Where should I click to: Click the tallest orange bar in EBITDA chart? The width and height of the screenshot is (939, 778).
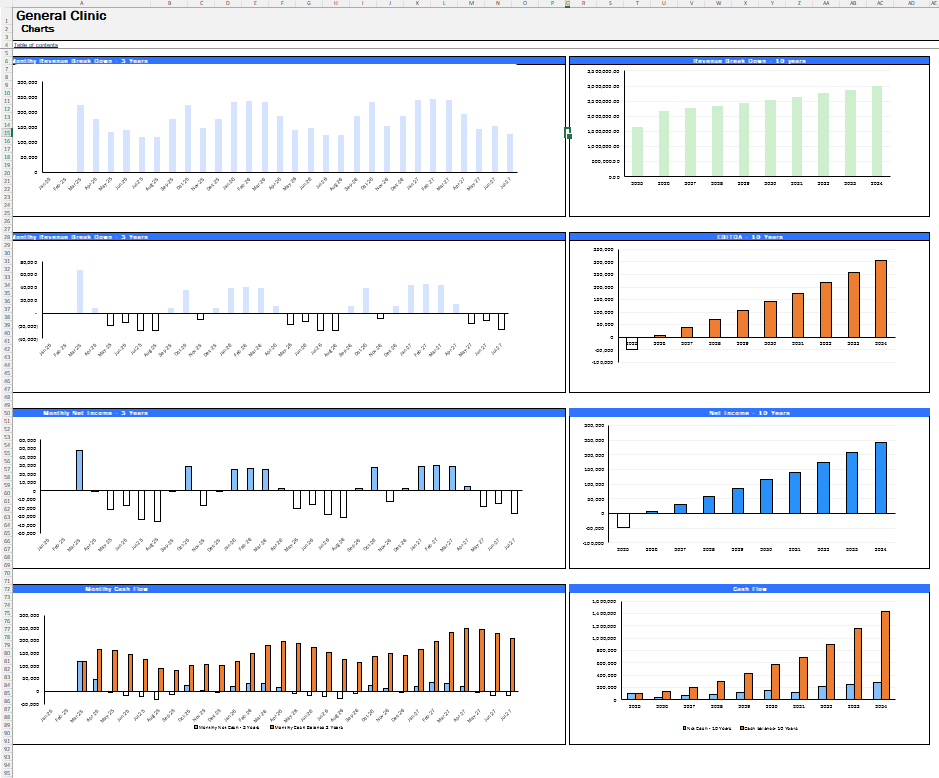(x=881, y=298)
